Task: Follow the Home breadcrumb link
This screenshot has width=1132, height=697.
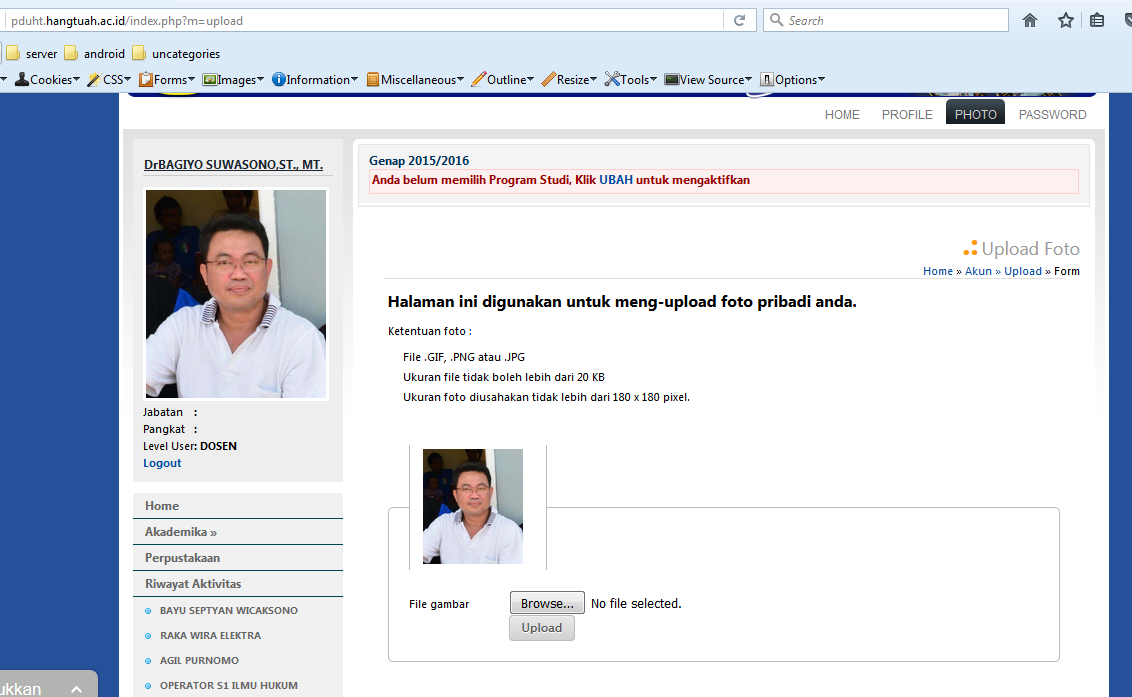Action: (x=938, y=271)
